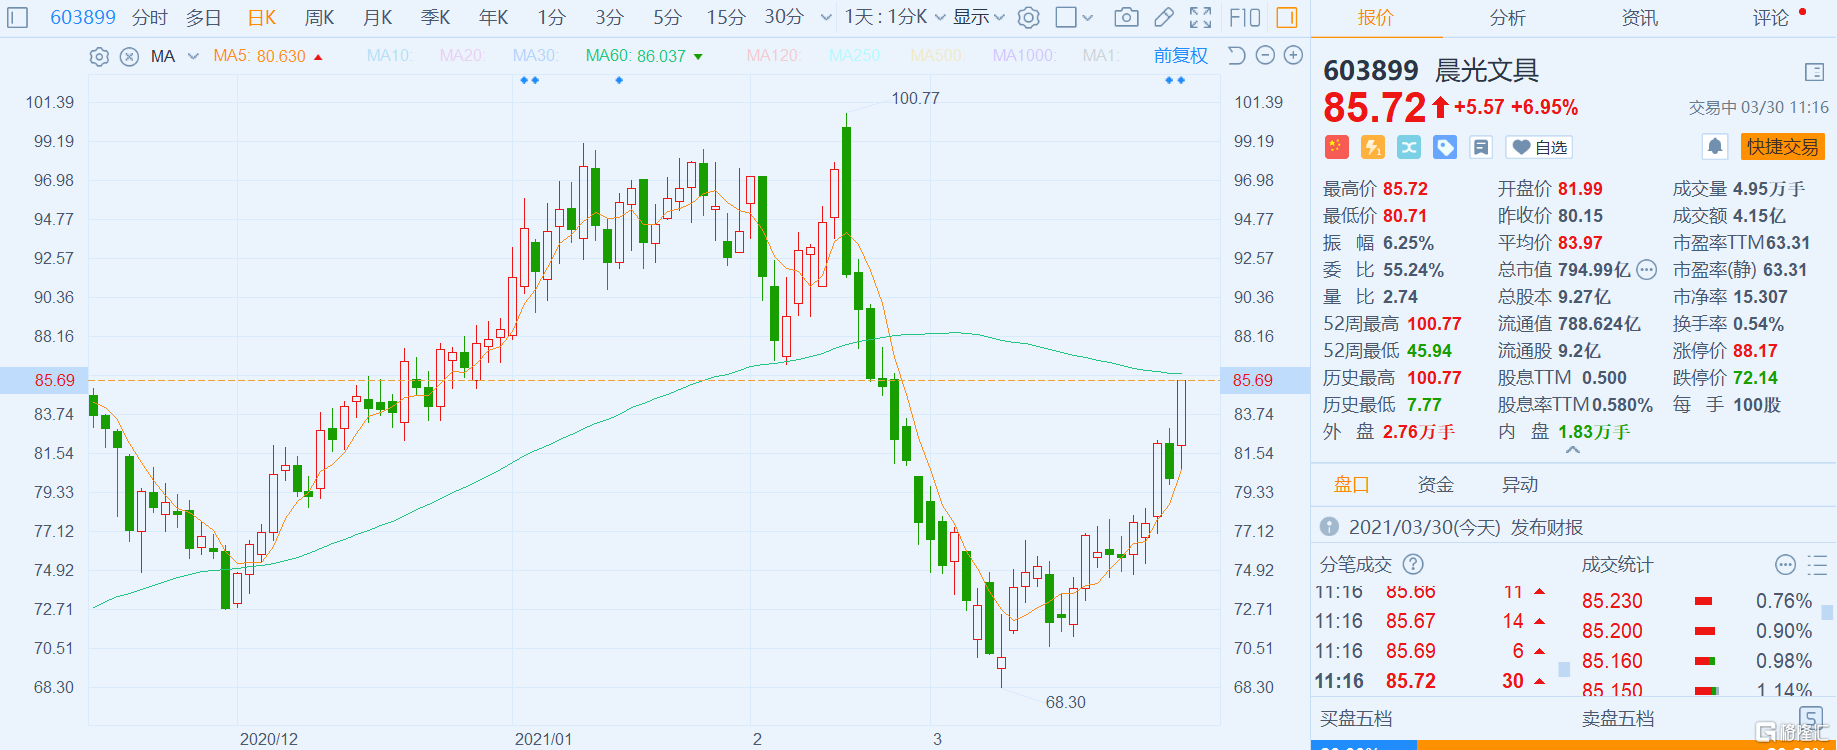This screenshot has width=1837, height=750.
Task: Select the 5分 period button
Action: (x=668, y=17)
